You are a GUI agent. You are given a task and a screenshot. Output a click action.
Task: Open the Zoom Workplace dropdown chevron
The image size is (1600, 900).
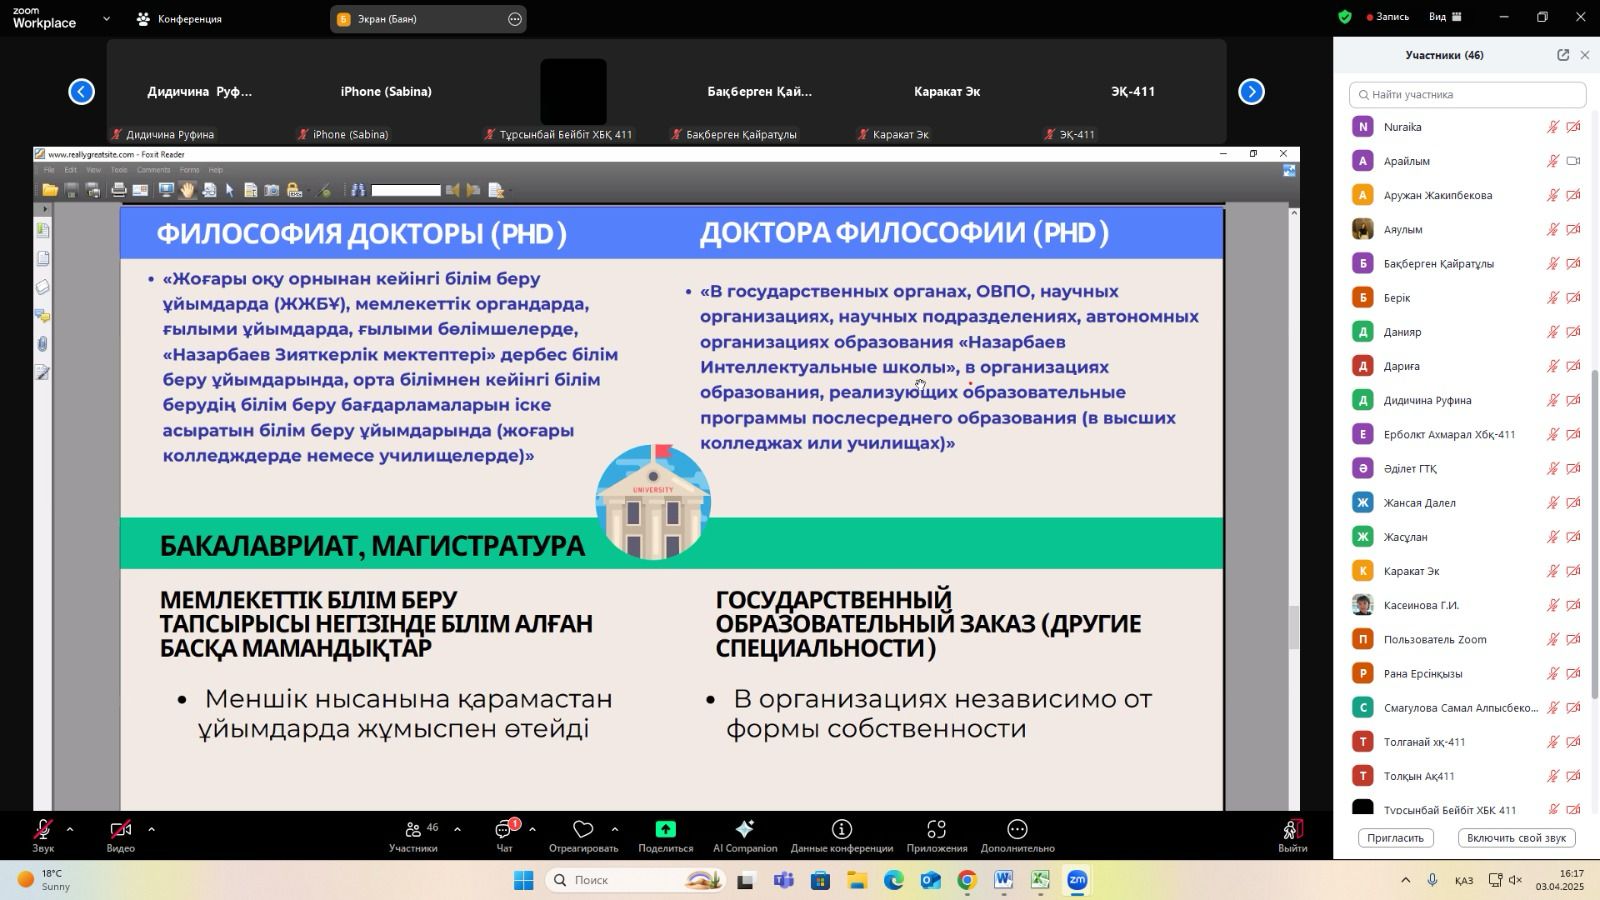pyautogui.click(x=106, y=19)
